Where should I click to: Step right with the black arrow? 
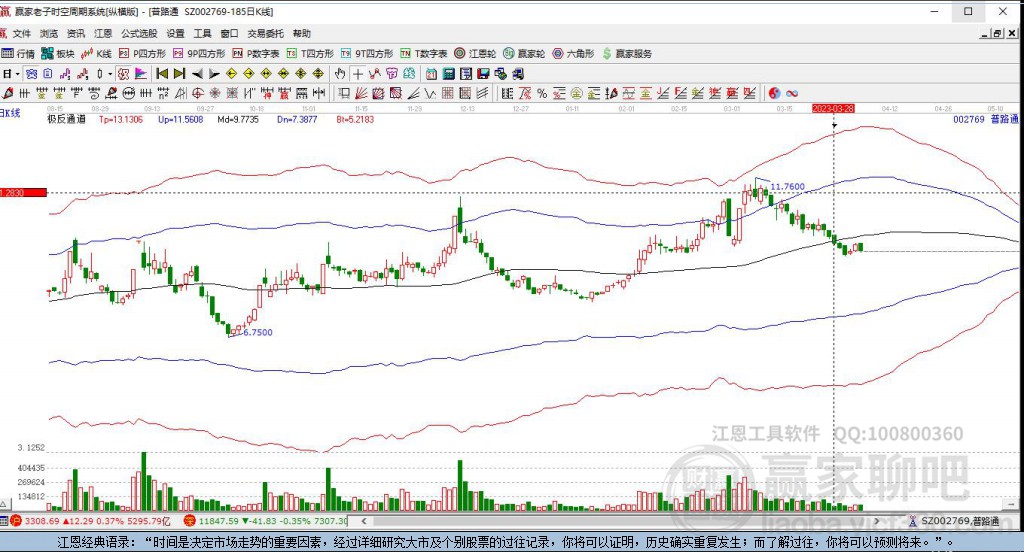click(x=214, y=74)
